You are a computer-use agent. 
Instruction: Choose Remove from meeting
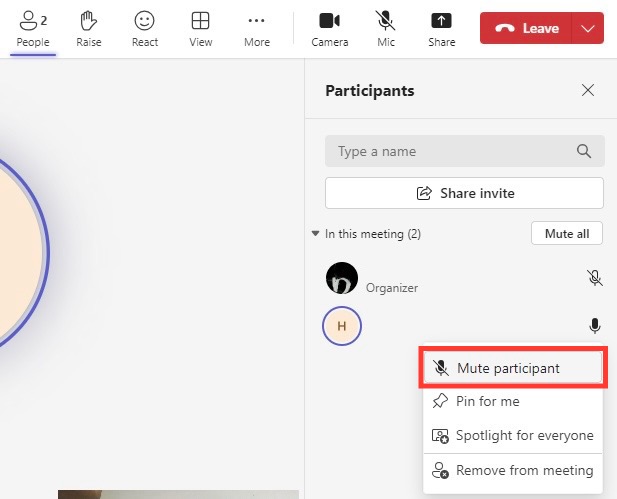513,470
